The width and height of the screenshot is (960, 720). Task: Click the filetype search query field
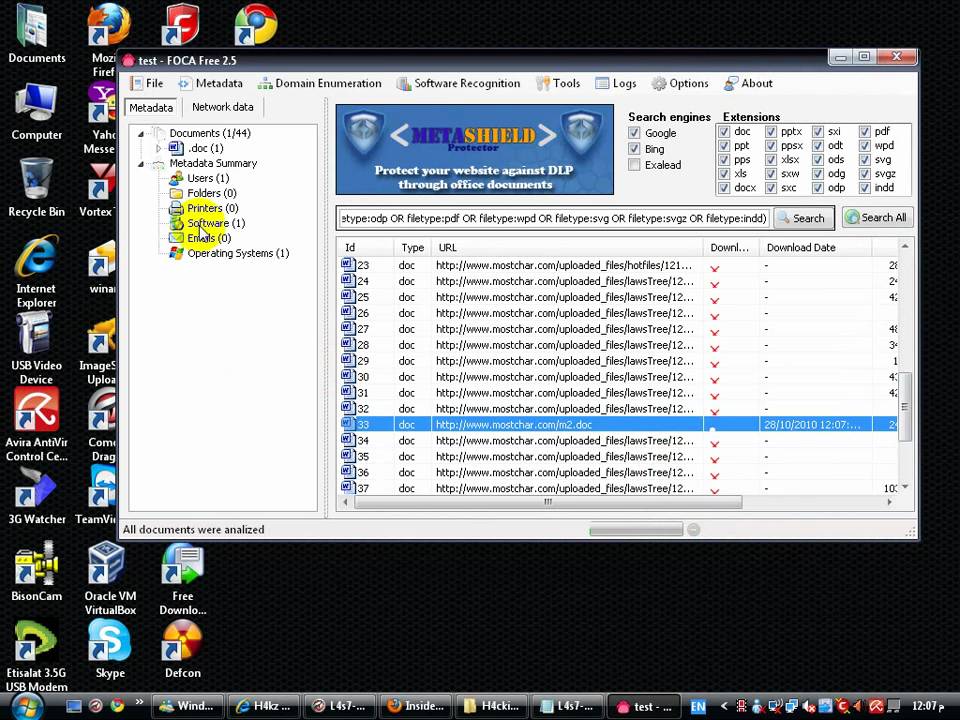553,219
